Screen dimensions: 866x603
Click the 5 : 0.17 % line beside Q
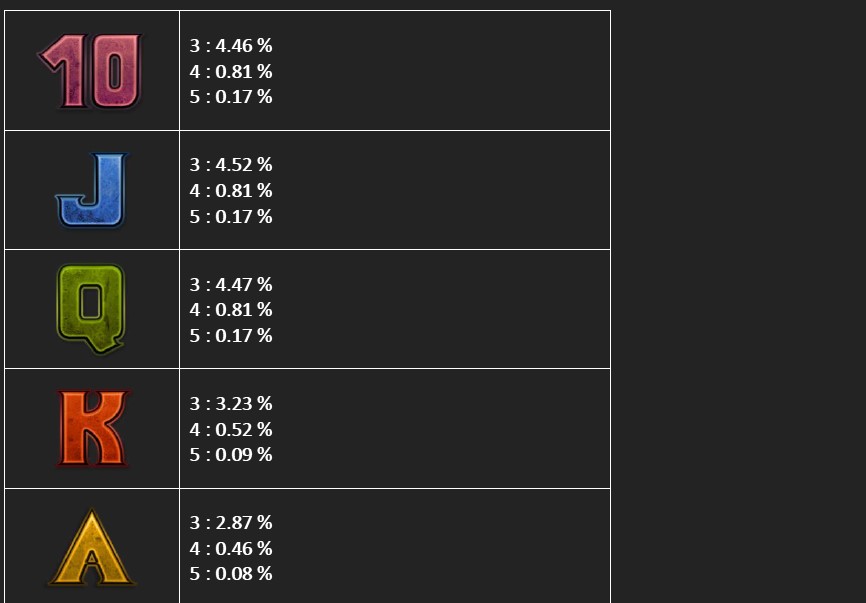(231, 335)
